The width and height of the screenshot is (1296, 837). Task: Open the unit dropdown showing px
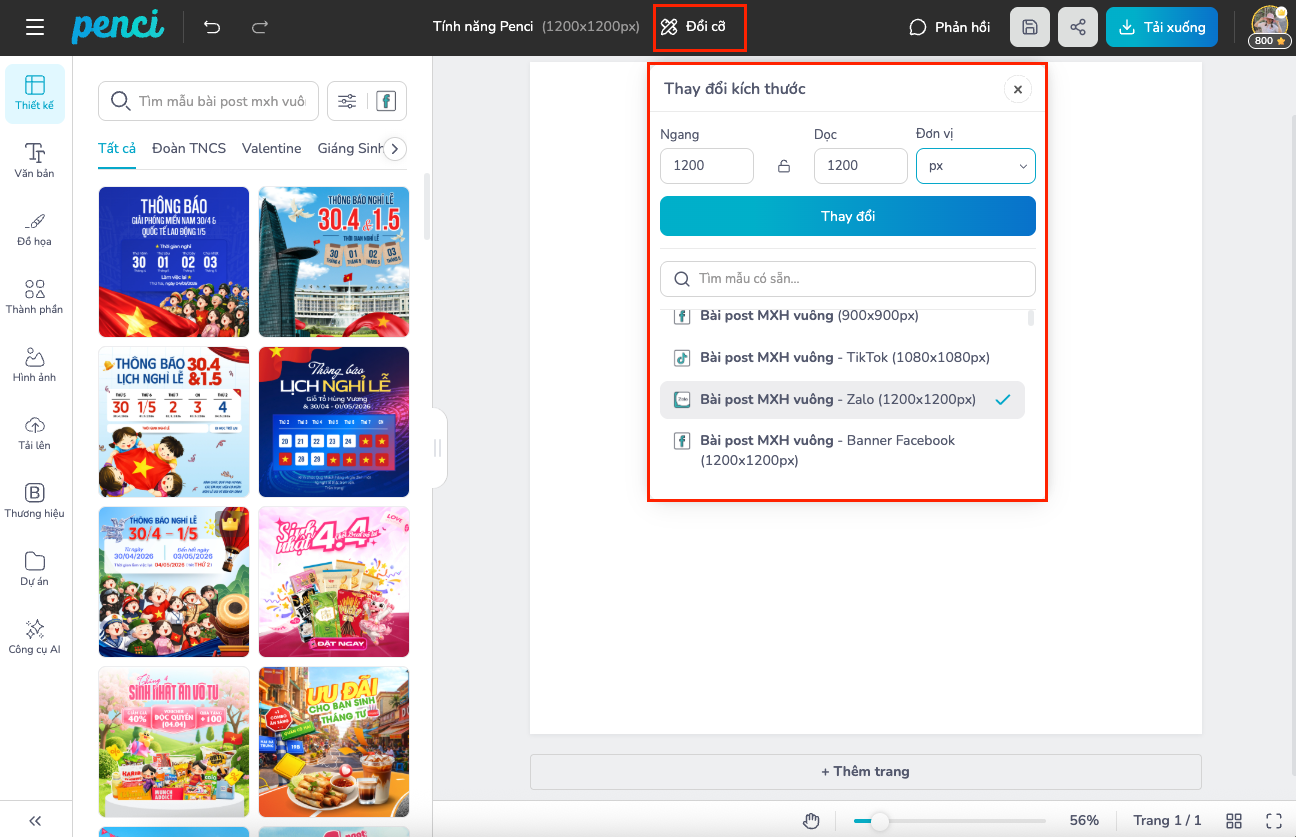(975, 166)
